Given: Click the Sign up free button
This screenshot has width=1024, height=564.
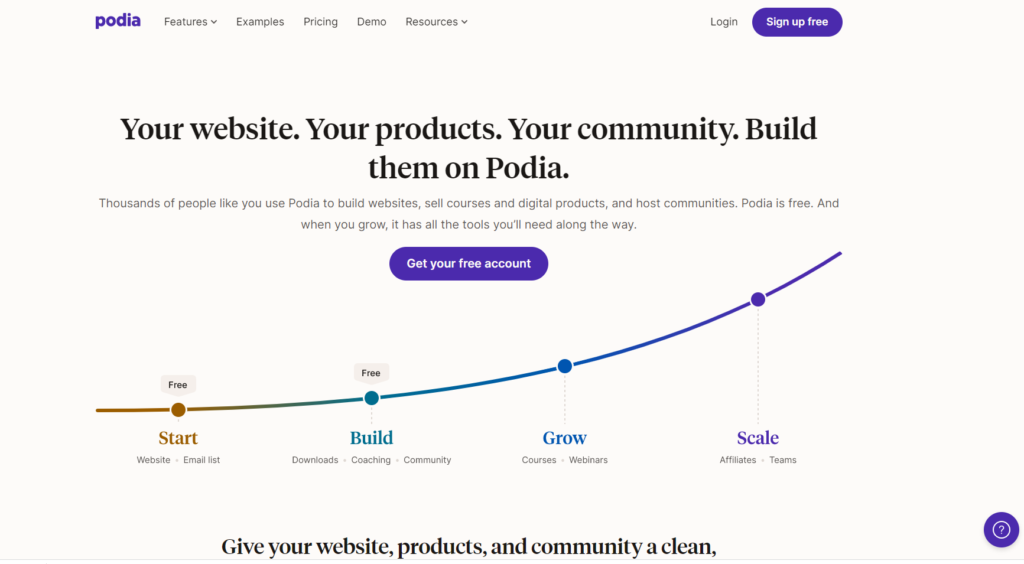Looking at the screenshot, I should [797, 22].
